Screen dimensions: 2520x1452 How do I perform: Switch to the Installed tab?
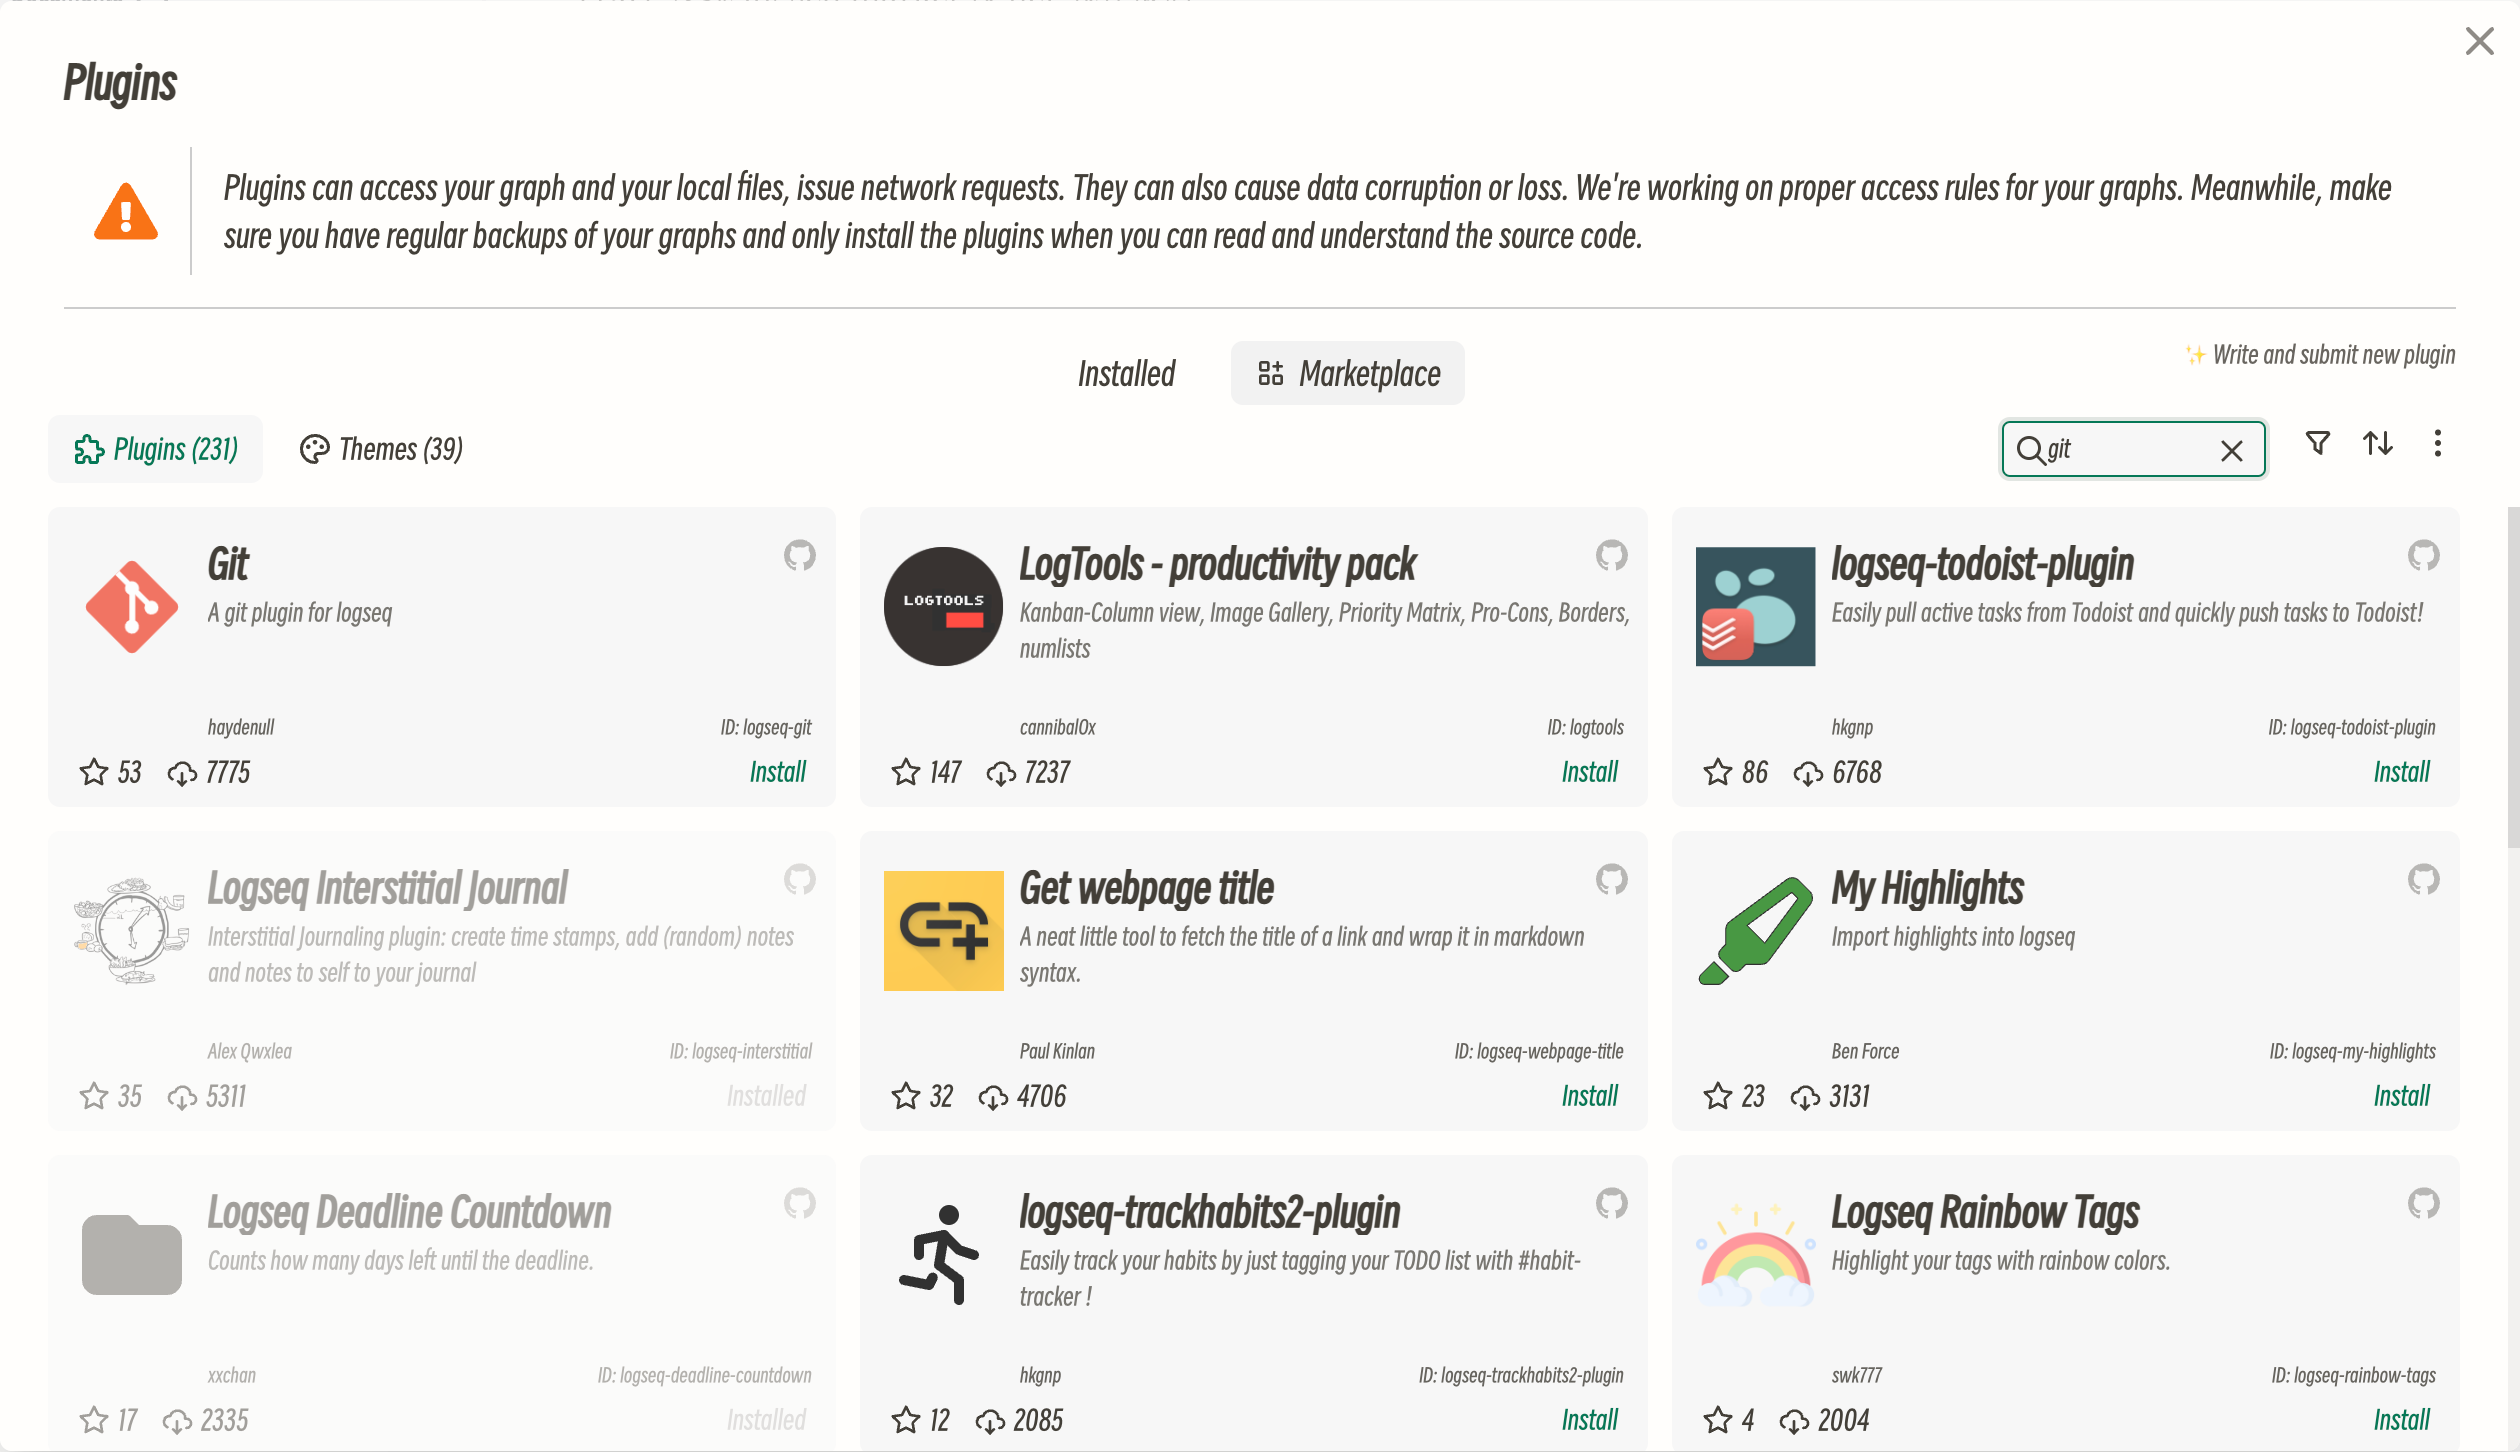click(1126, 373)
